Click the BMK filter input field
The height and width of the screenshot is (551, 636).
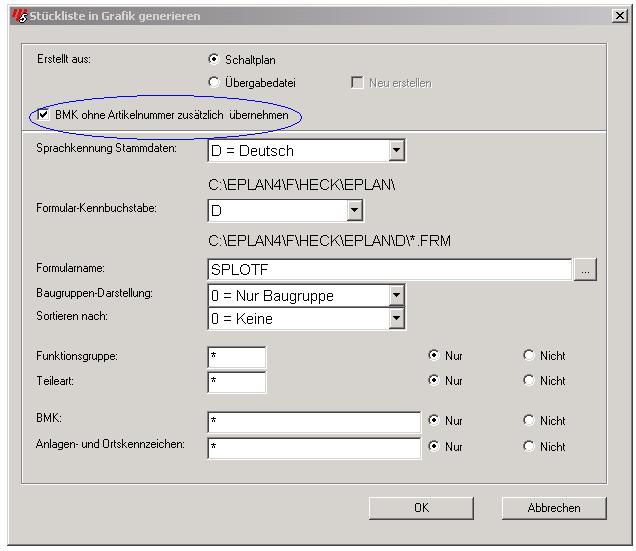coord(314,422)
